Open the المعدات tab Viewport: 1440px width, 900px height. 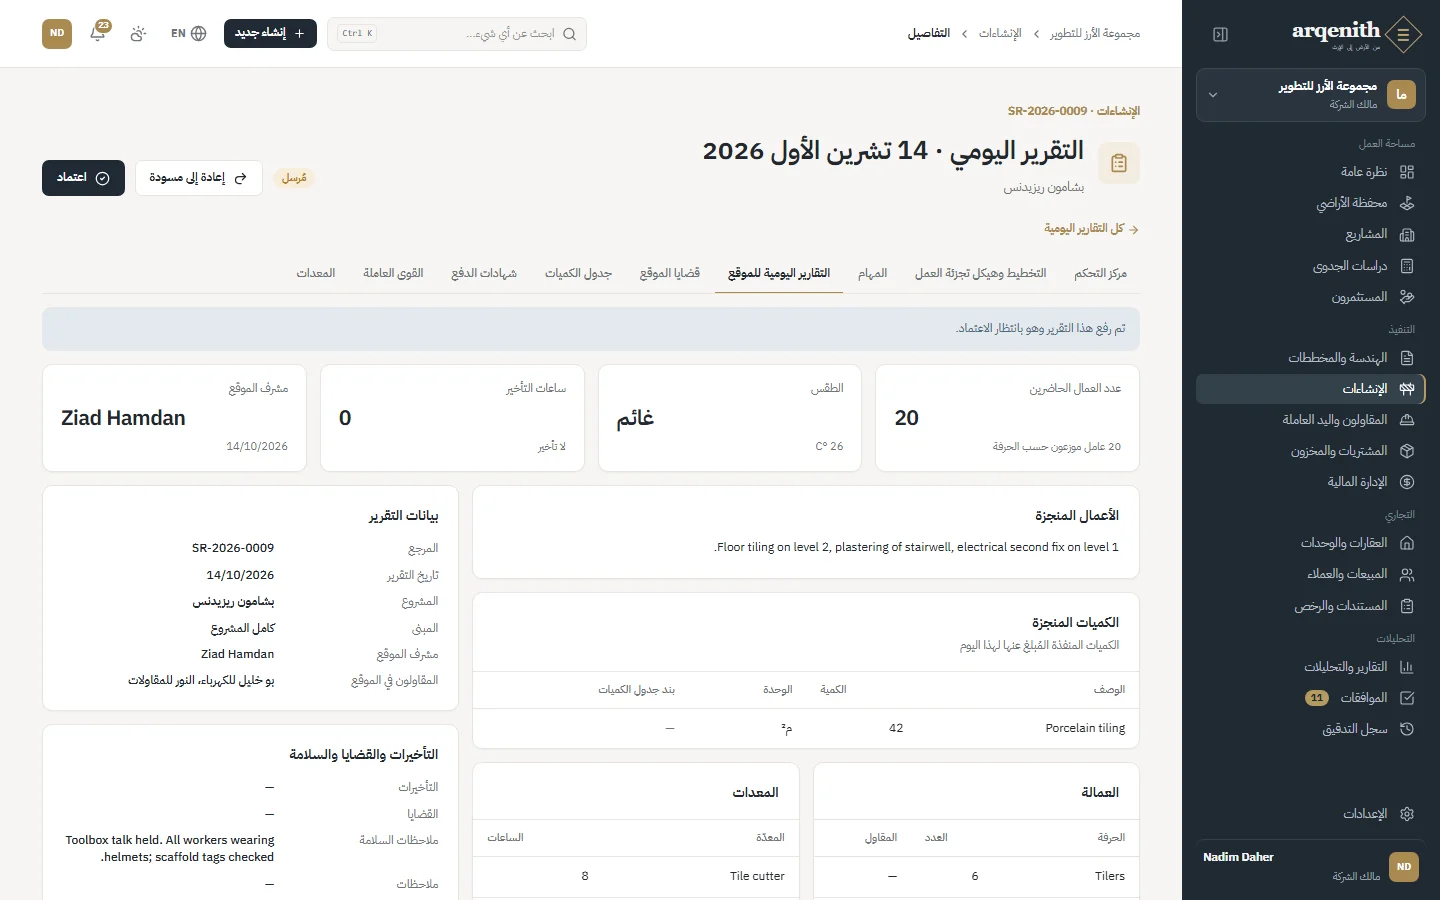point(316,274)
